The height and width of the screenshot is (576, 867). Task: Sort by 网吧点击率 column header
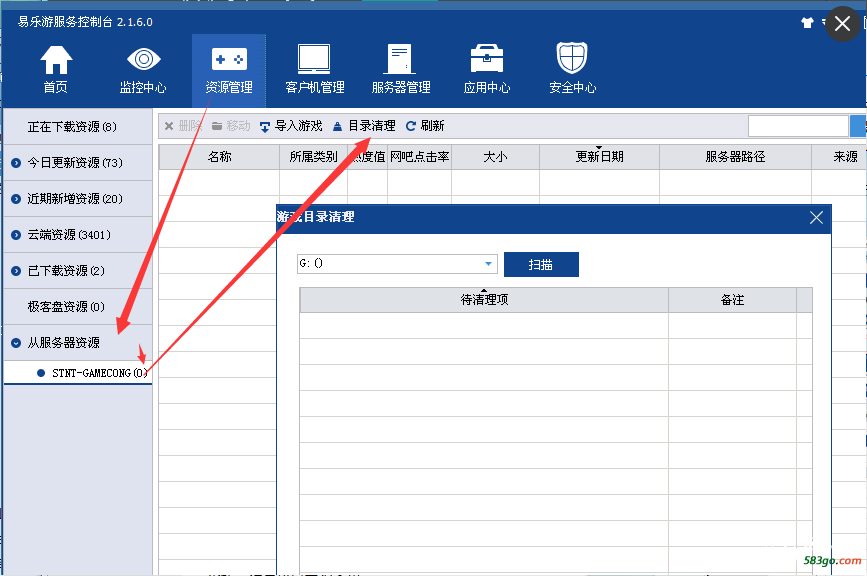tap(419, 157)
